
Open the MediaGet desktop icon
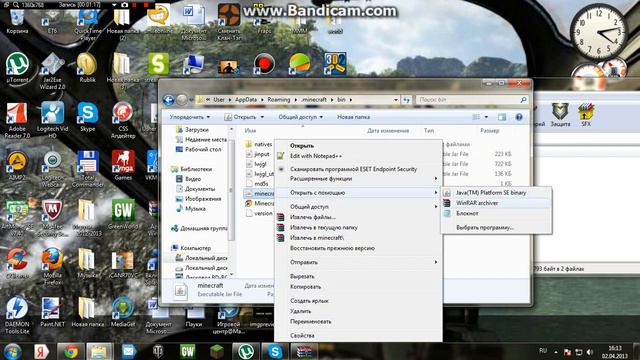[x=122, y=312]
